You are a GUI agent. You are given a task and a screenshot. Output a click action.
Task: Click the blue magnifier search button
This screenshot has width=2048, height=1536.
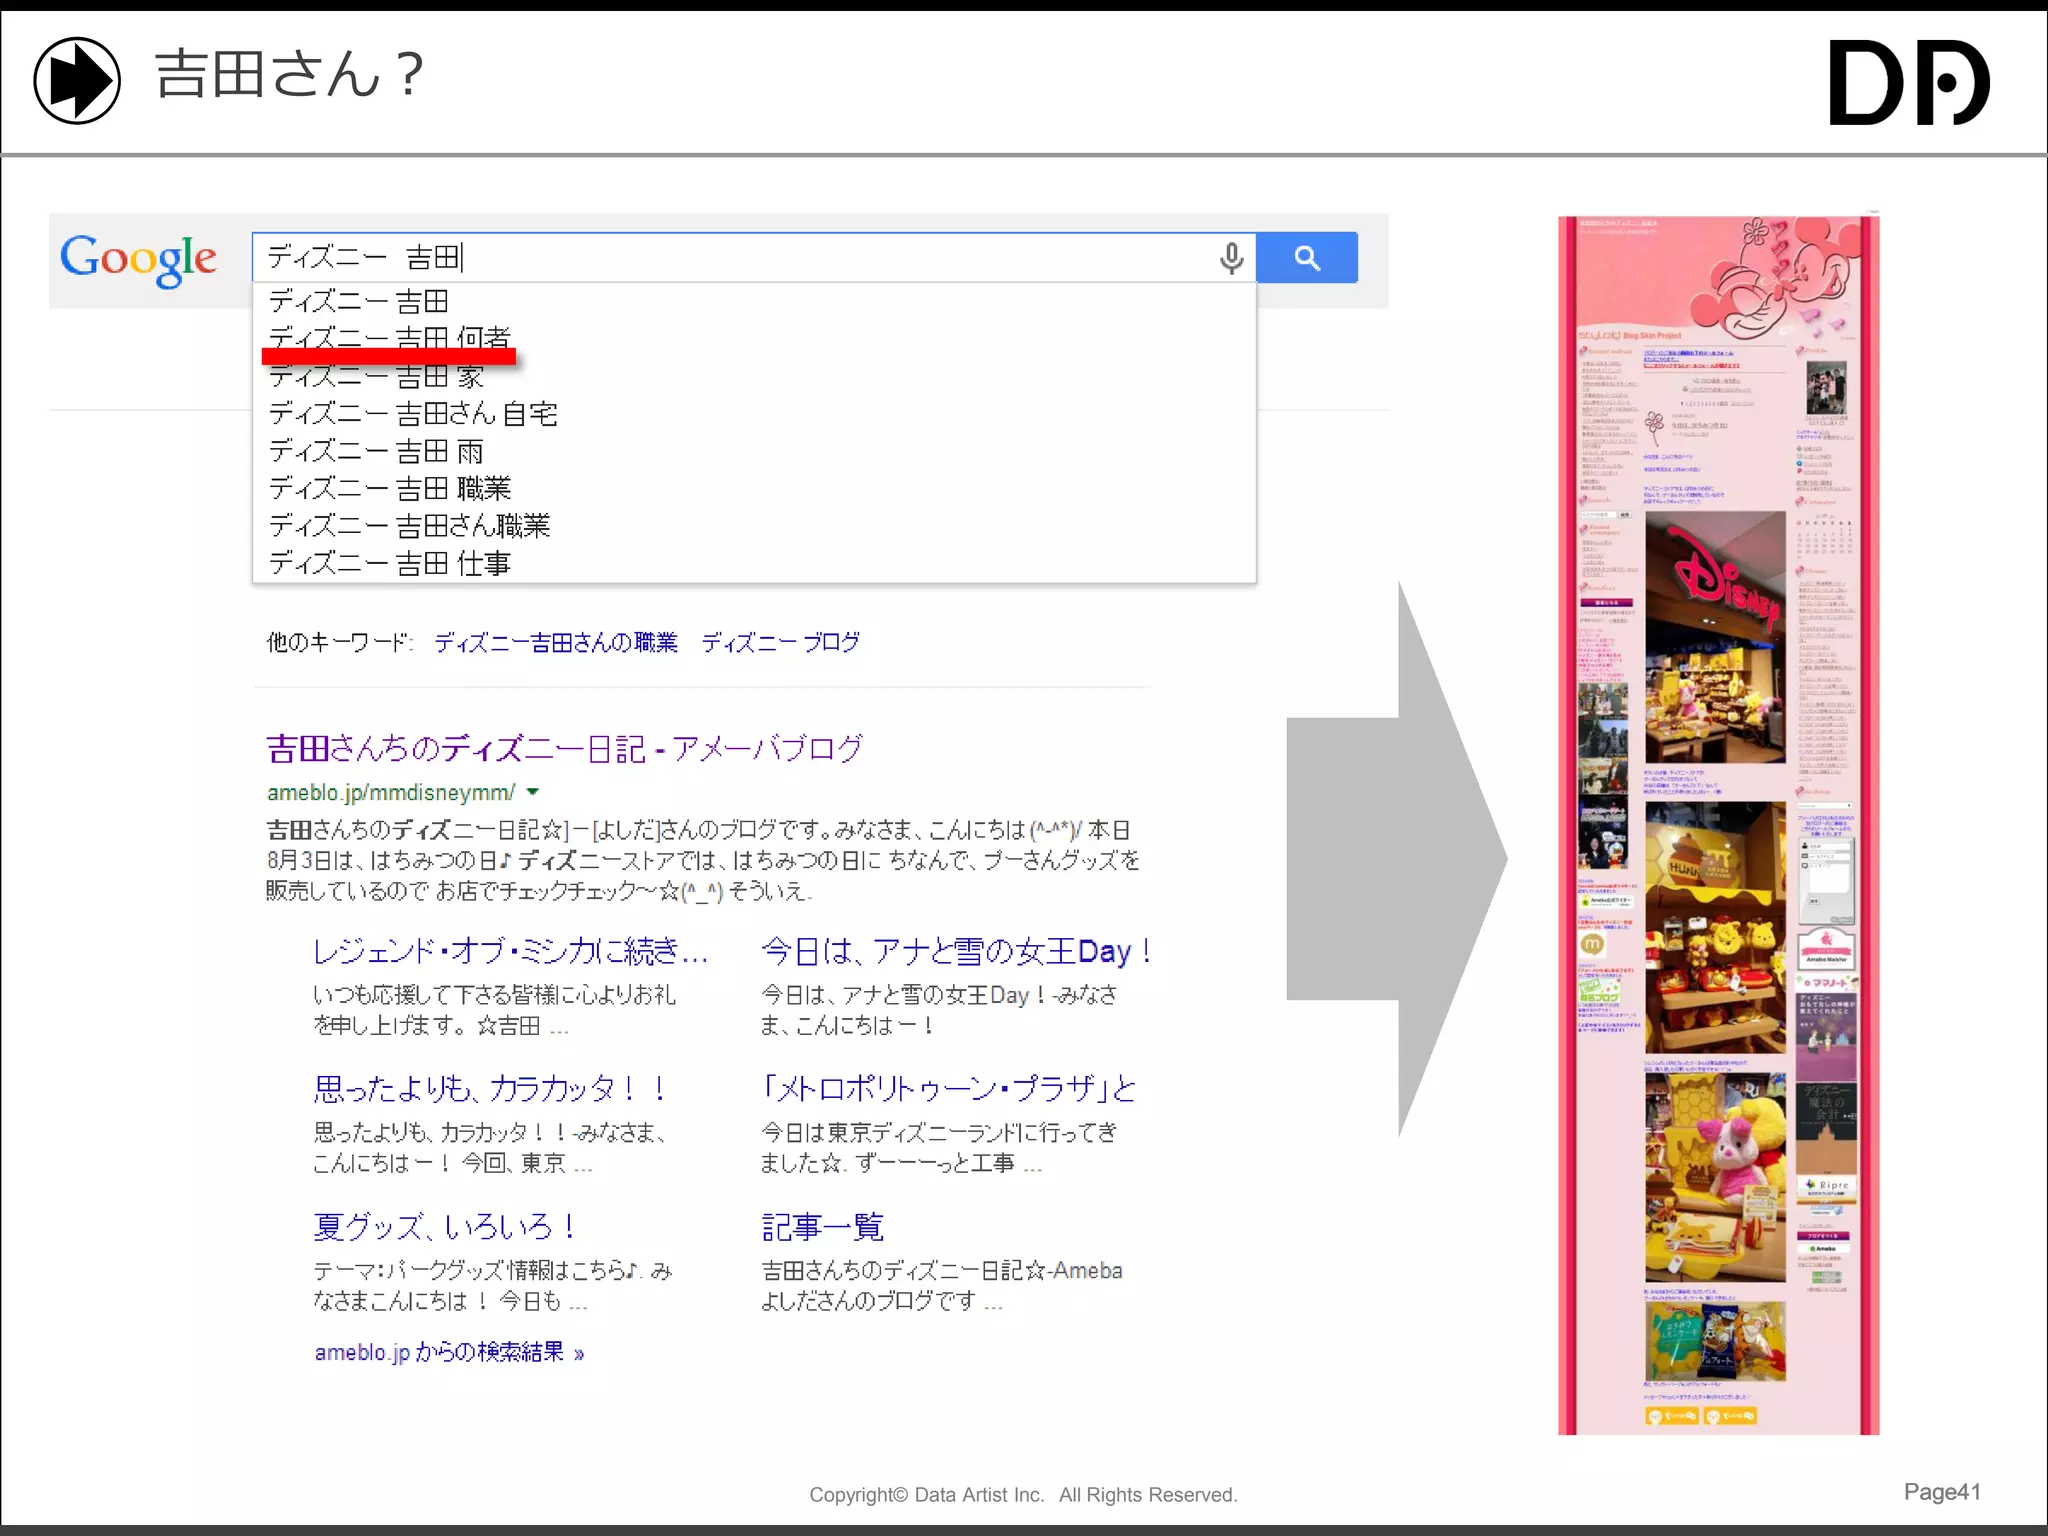(1306, 258)
